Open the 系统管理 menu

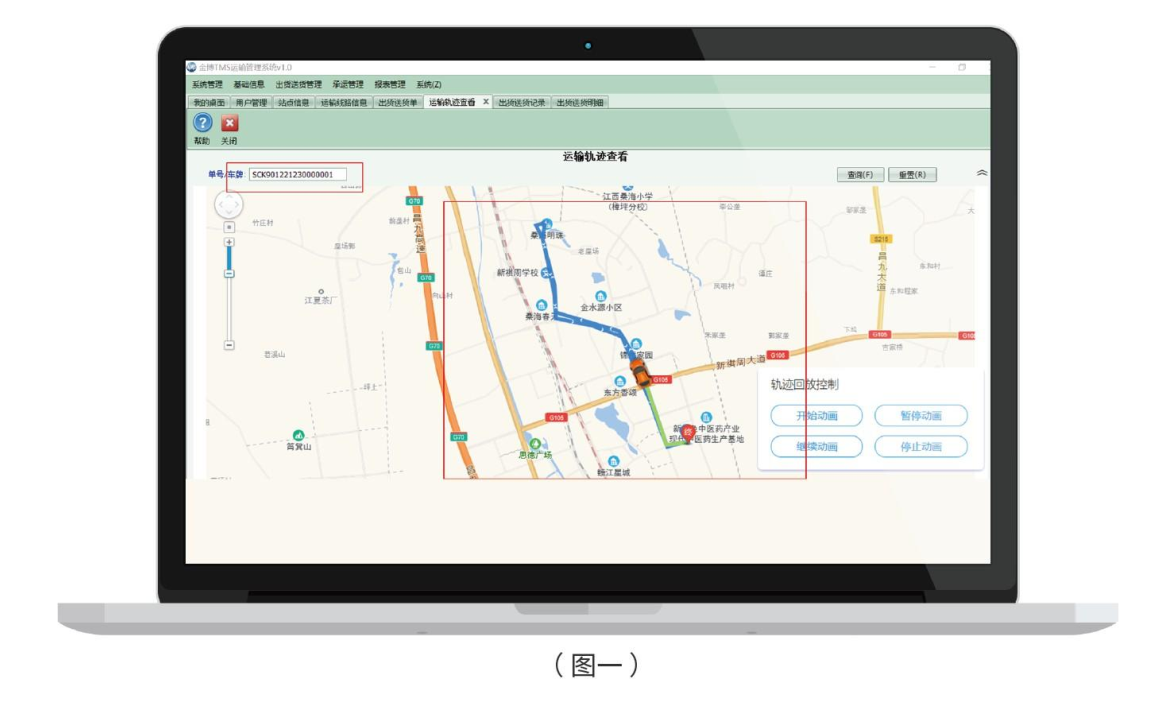tap(207, 84)
